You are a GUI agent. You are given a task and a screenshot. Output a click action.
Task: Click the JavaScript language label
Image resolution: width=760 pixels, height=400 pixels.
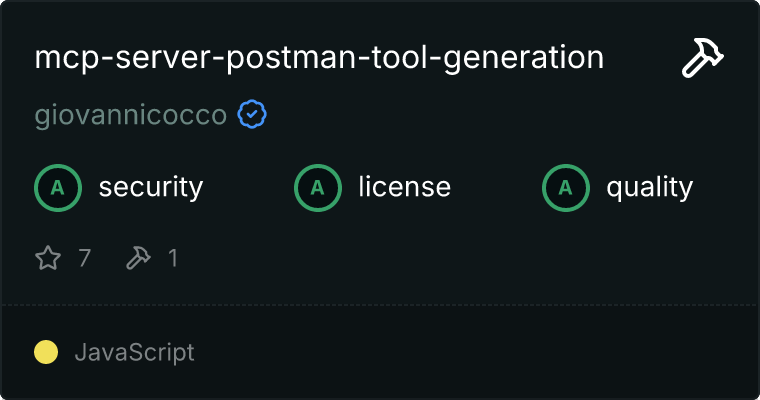click(135, 352)
